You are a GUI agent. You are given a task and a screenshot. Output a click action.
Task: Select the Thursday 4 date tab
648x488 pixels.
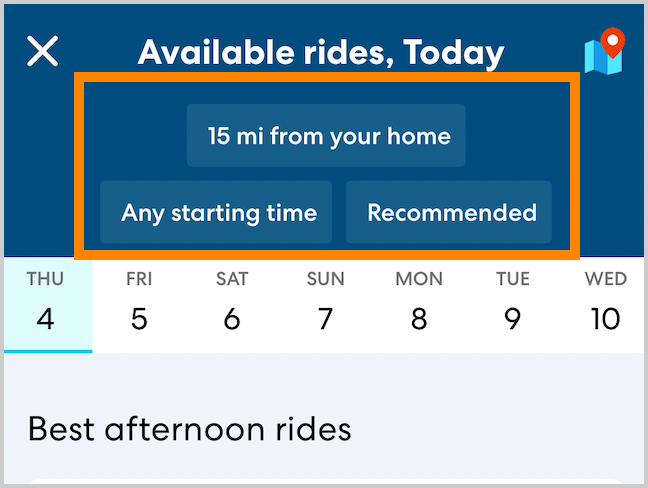pos(46,304)
